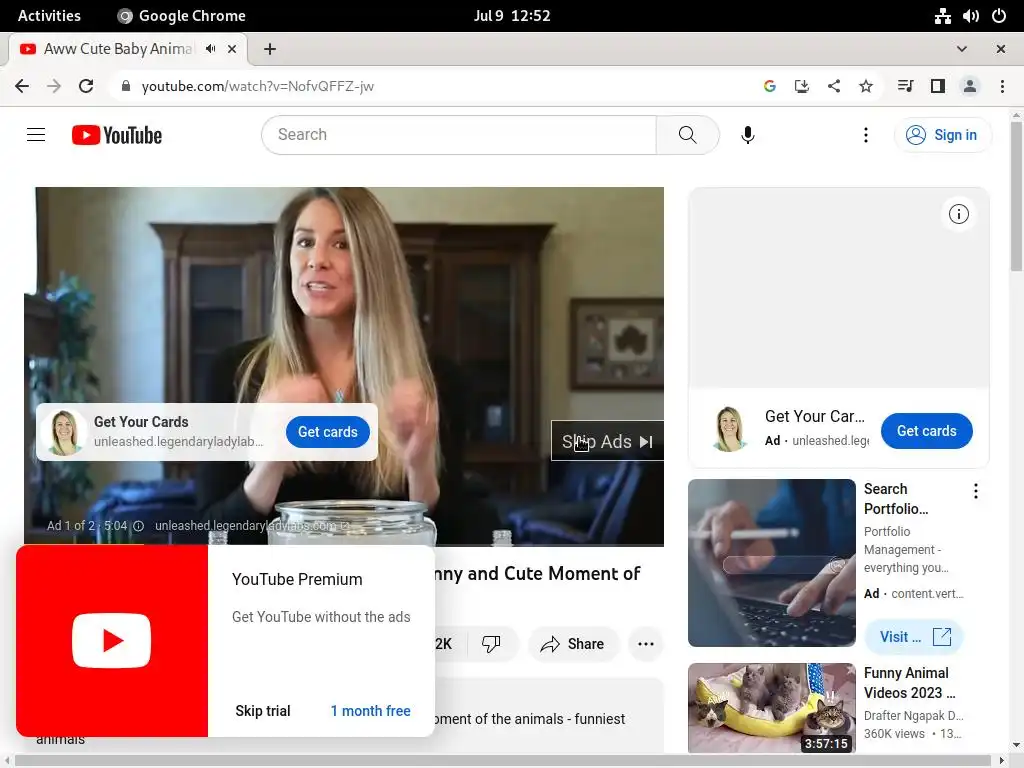Click Funny Animal Videos 2023 title
Viewport: 1024px width, 768px height.
point(910,682)
